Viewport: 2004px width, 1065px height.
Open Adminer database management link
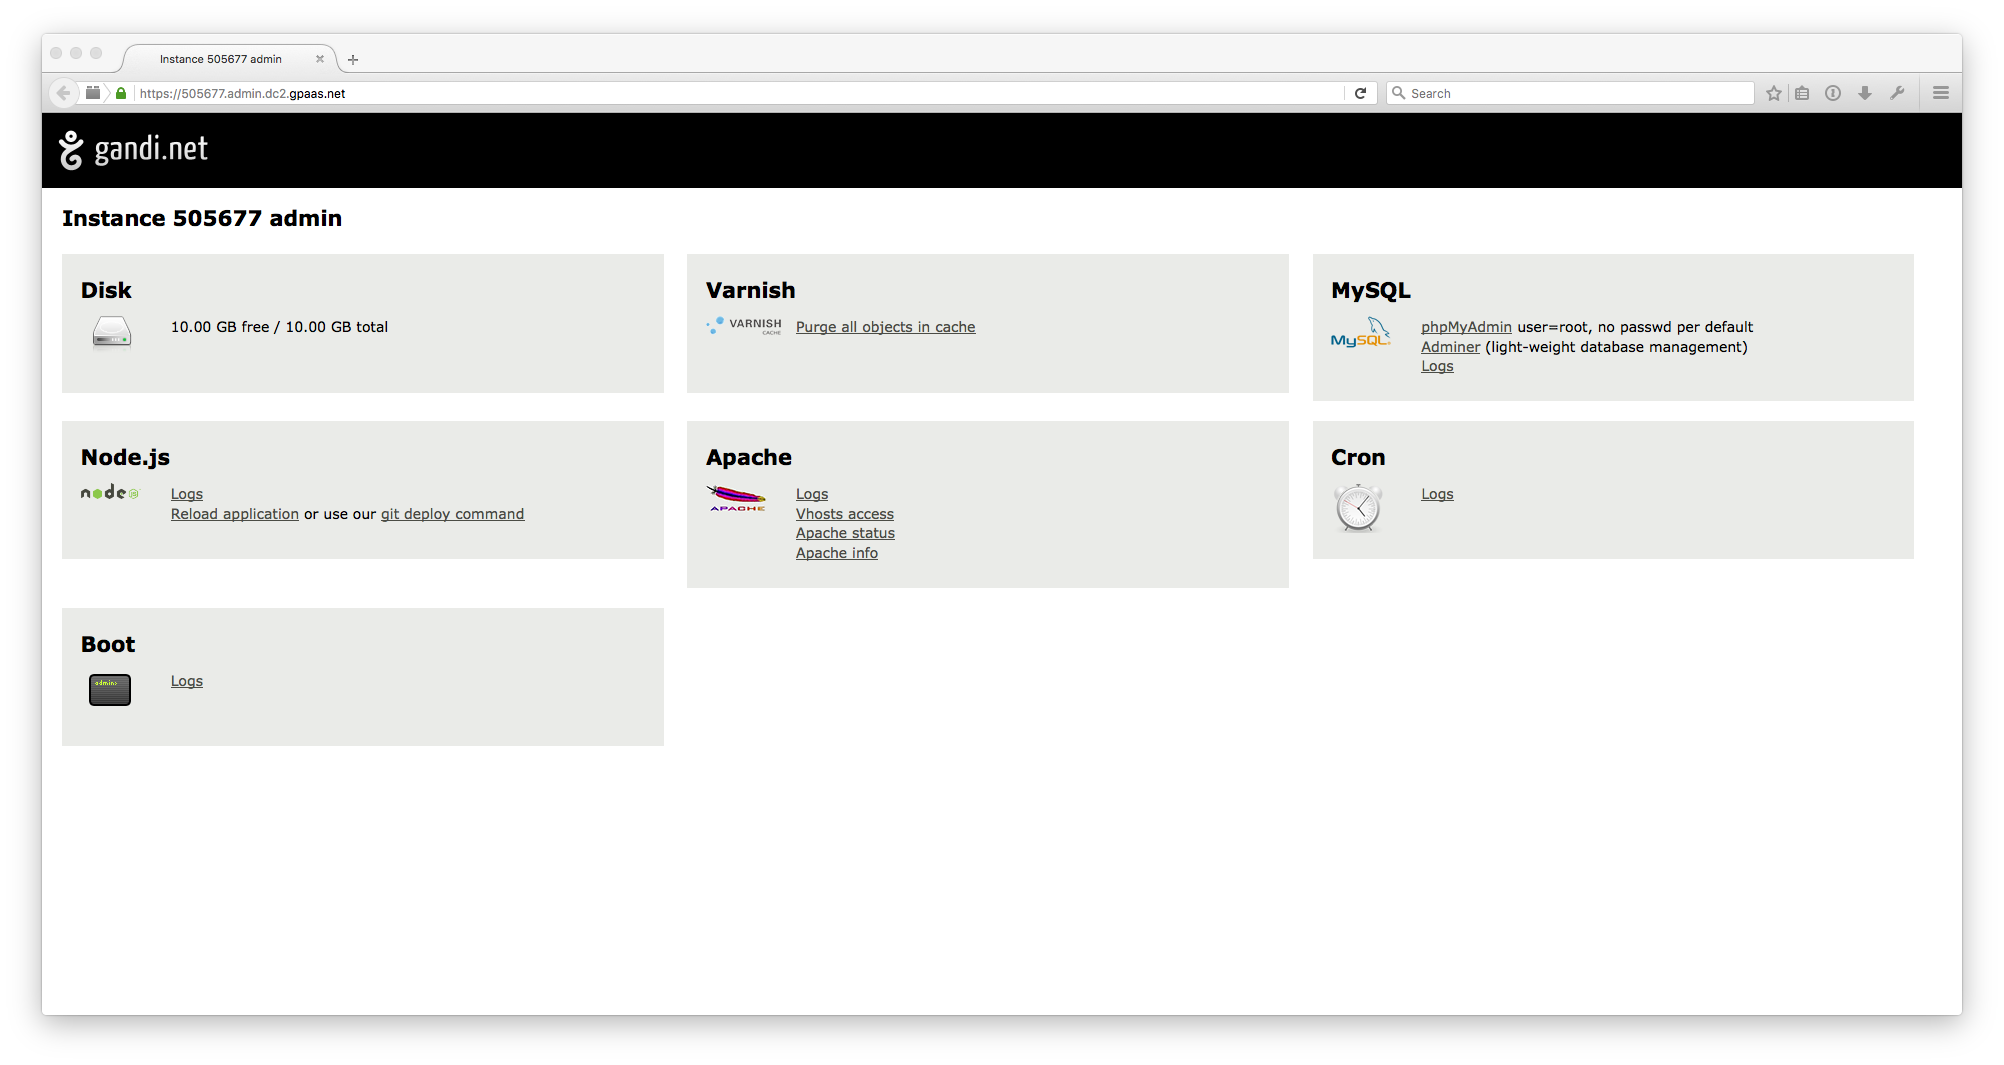click(x=1450, y=347)
